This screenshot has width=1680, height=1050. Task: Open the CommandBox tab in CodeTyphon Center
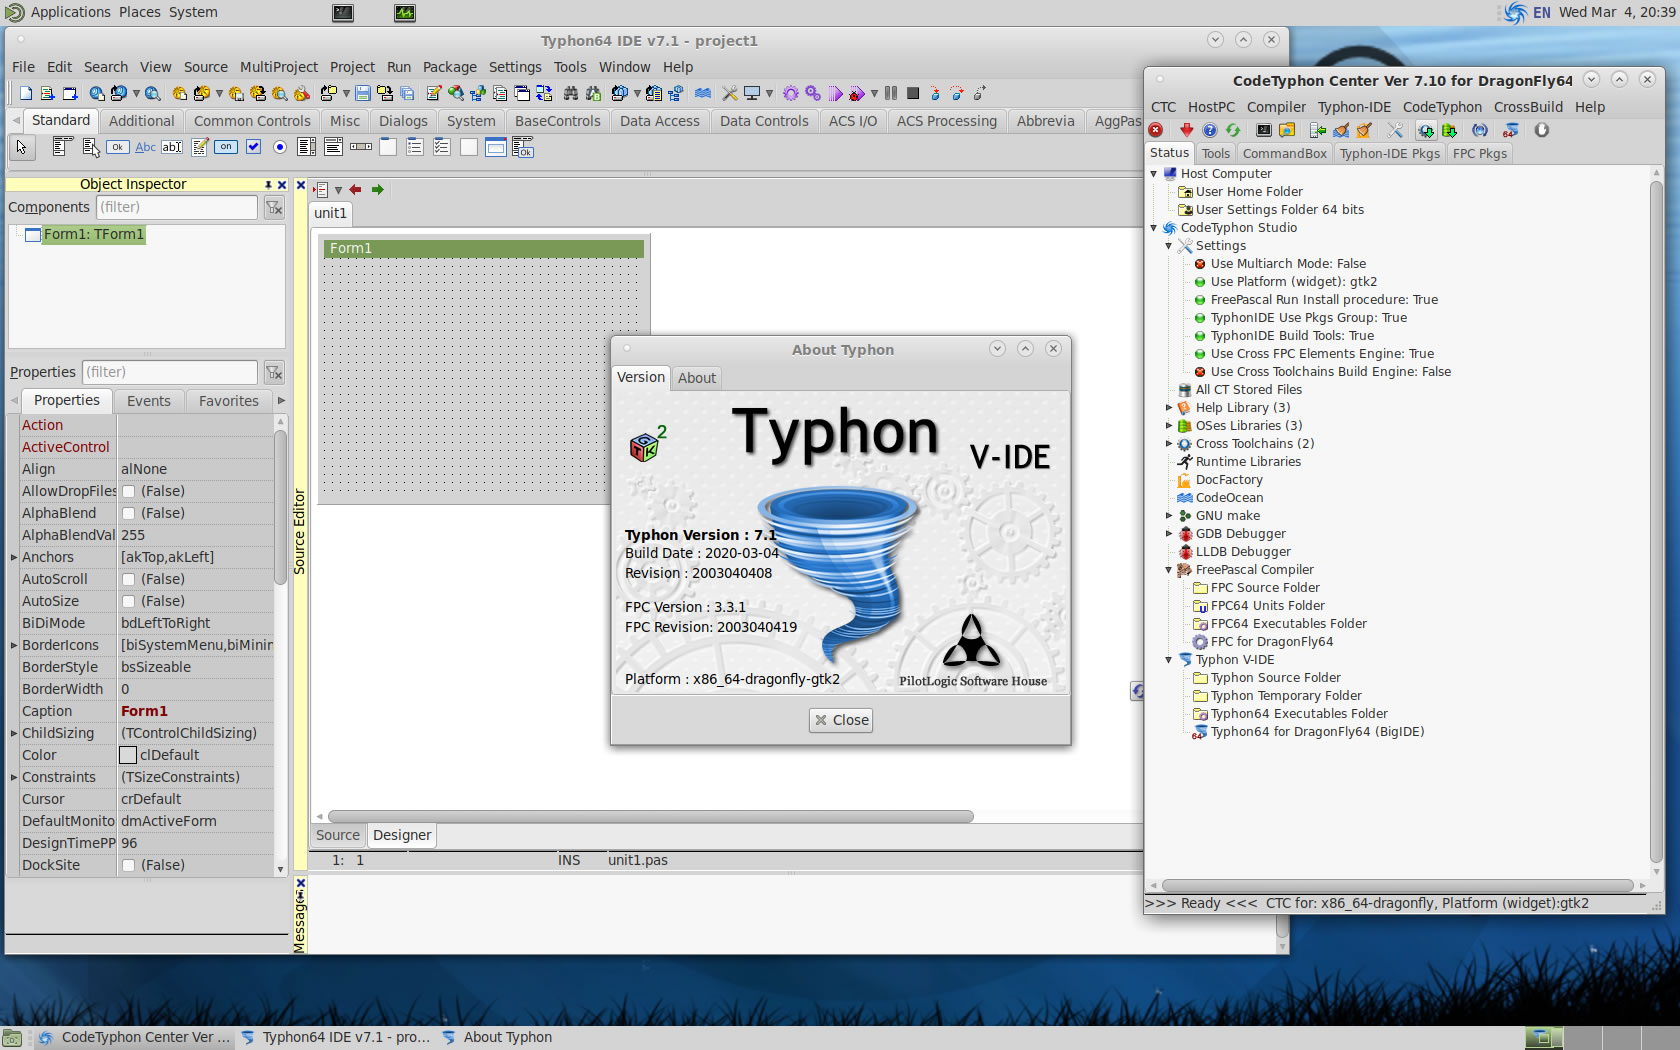coord(1284,153)
